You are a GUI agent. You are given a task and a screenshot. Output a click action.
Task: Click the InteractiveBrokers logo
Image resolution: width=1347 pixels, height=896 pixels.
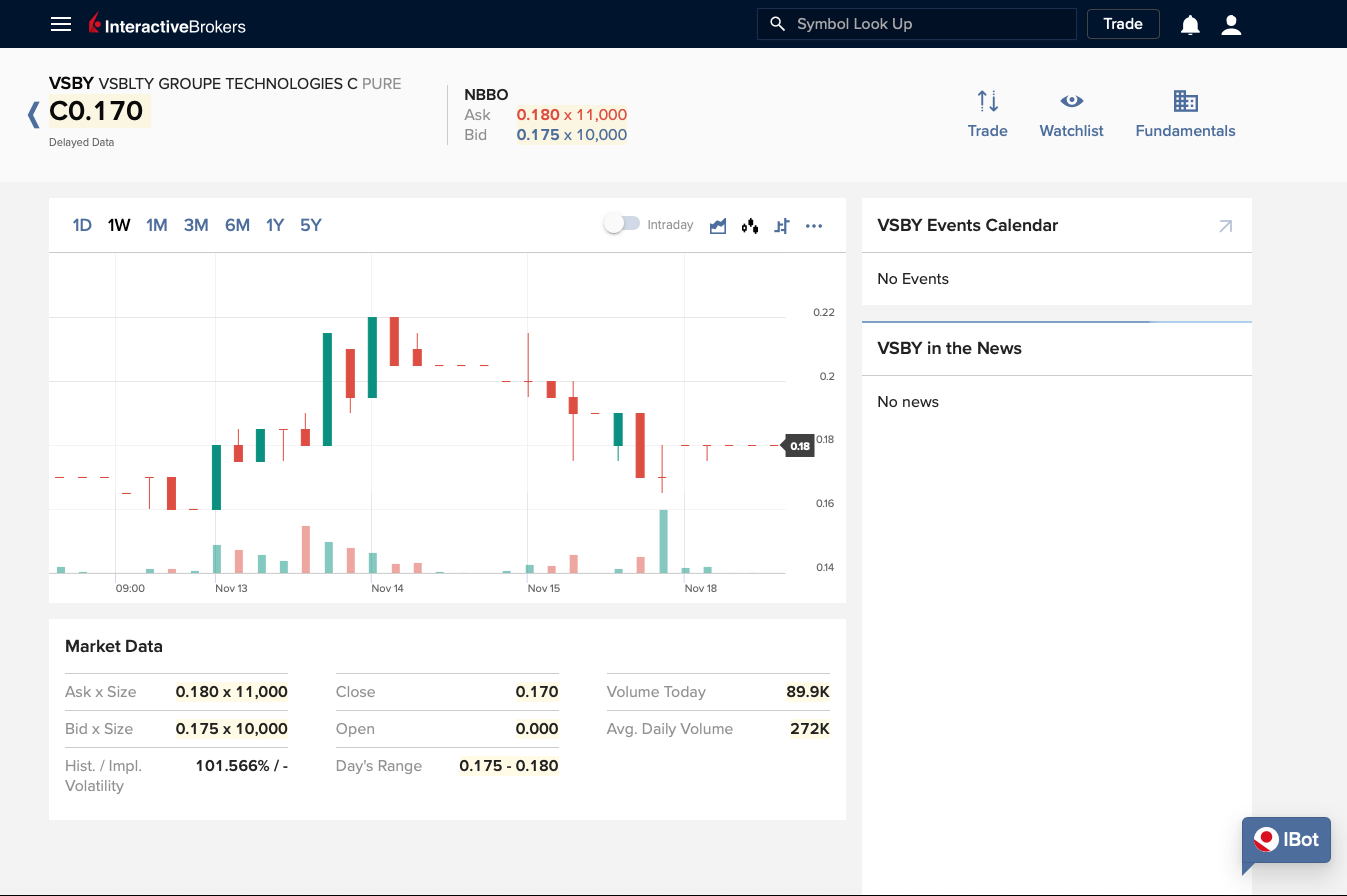pyautogui.click(x=166, y=24)
